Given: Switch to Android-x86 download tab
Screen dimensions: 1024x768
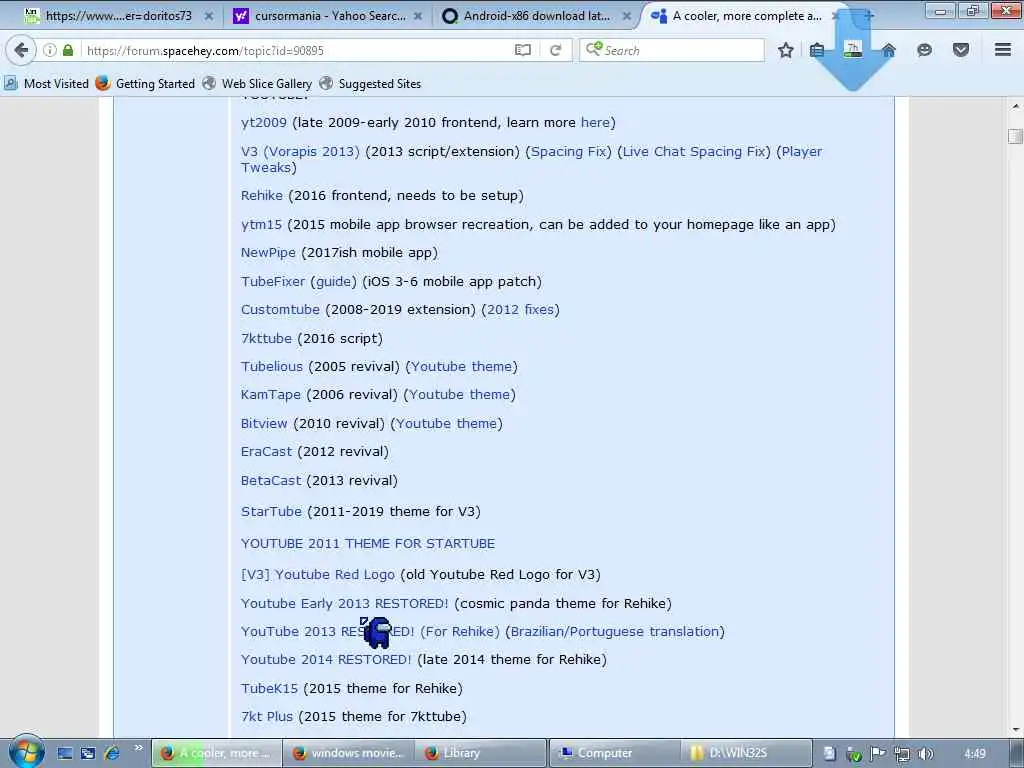Looking at the screenshot, I should tap(536, 16).
